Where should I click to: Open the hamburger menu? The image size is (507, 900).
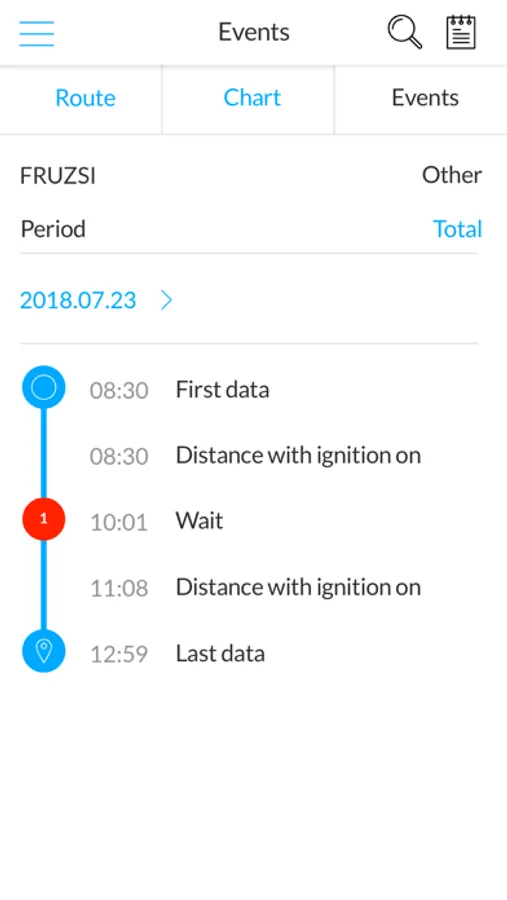tap(36, 33)
